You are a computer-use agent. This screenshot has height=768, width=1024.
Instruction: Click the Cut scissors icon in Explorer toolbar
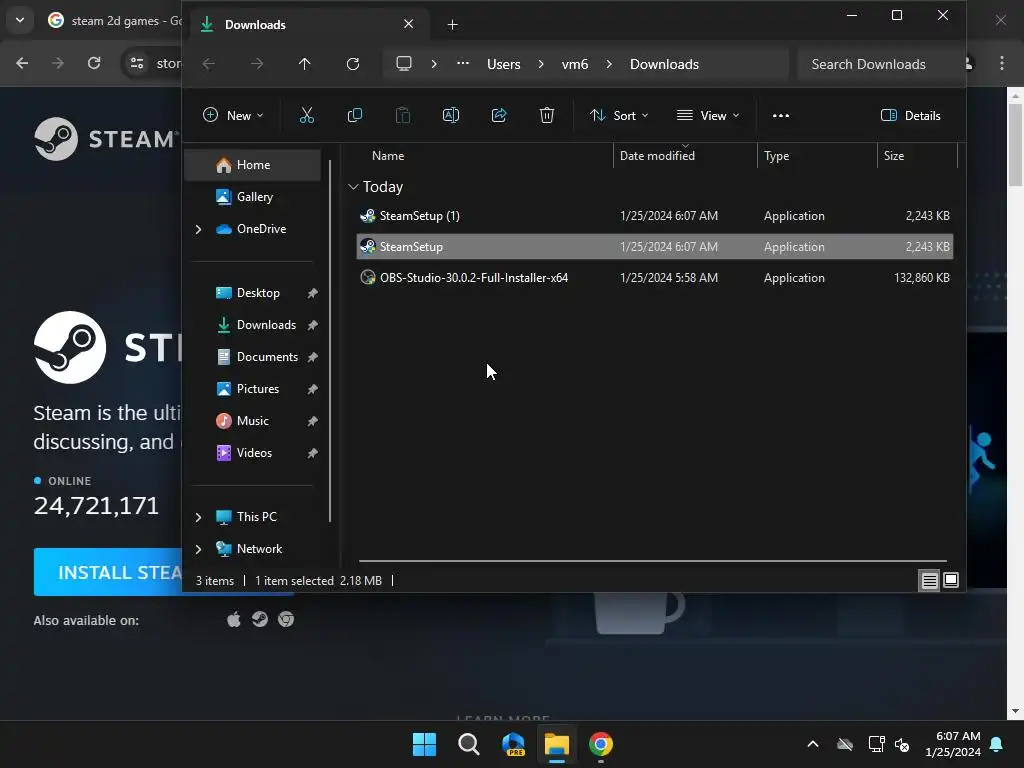coord(306,116)
